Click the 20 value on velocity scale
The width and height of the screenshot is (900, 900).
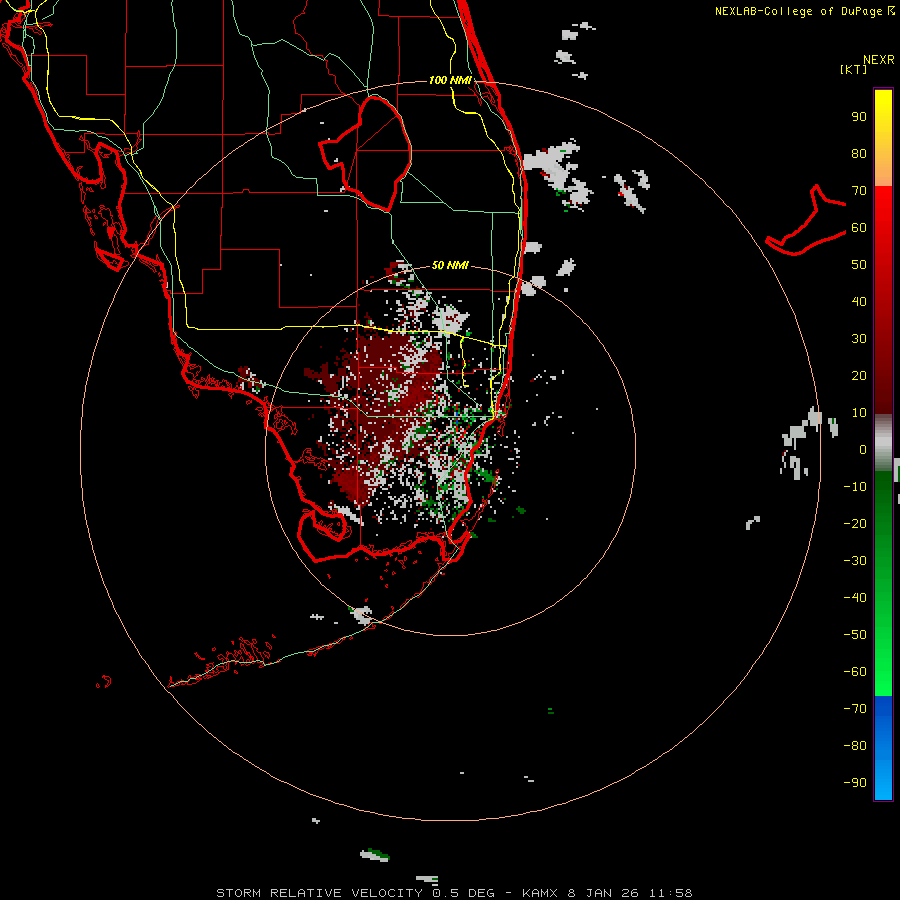859,375
